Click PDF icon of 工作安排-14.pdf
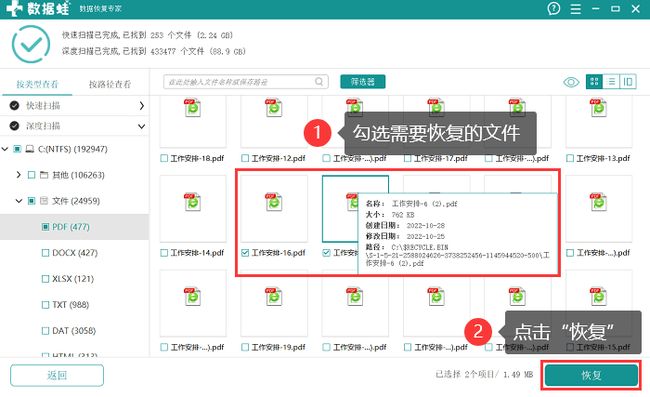Screen dimensions: 650x397 coord(192,202)
